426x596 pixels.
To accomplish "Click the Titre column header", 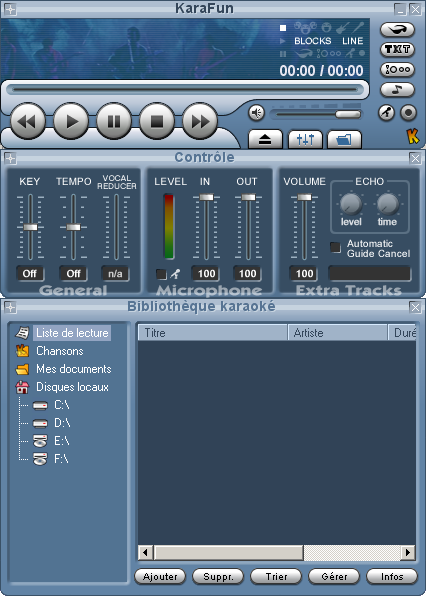I will [x=212, y=333].
